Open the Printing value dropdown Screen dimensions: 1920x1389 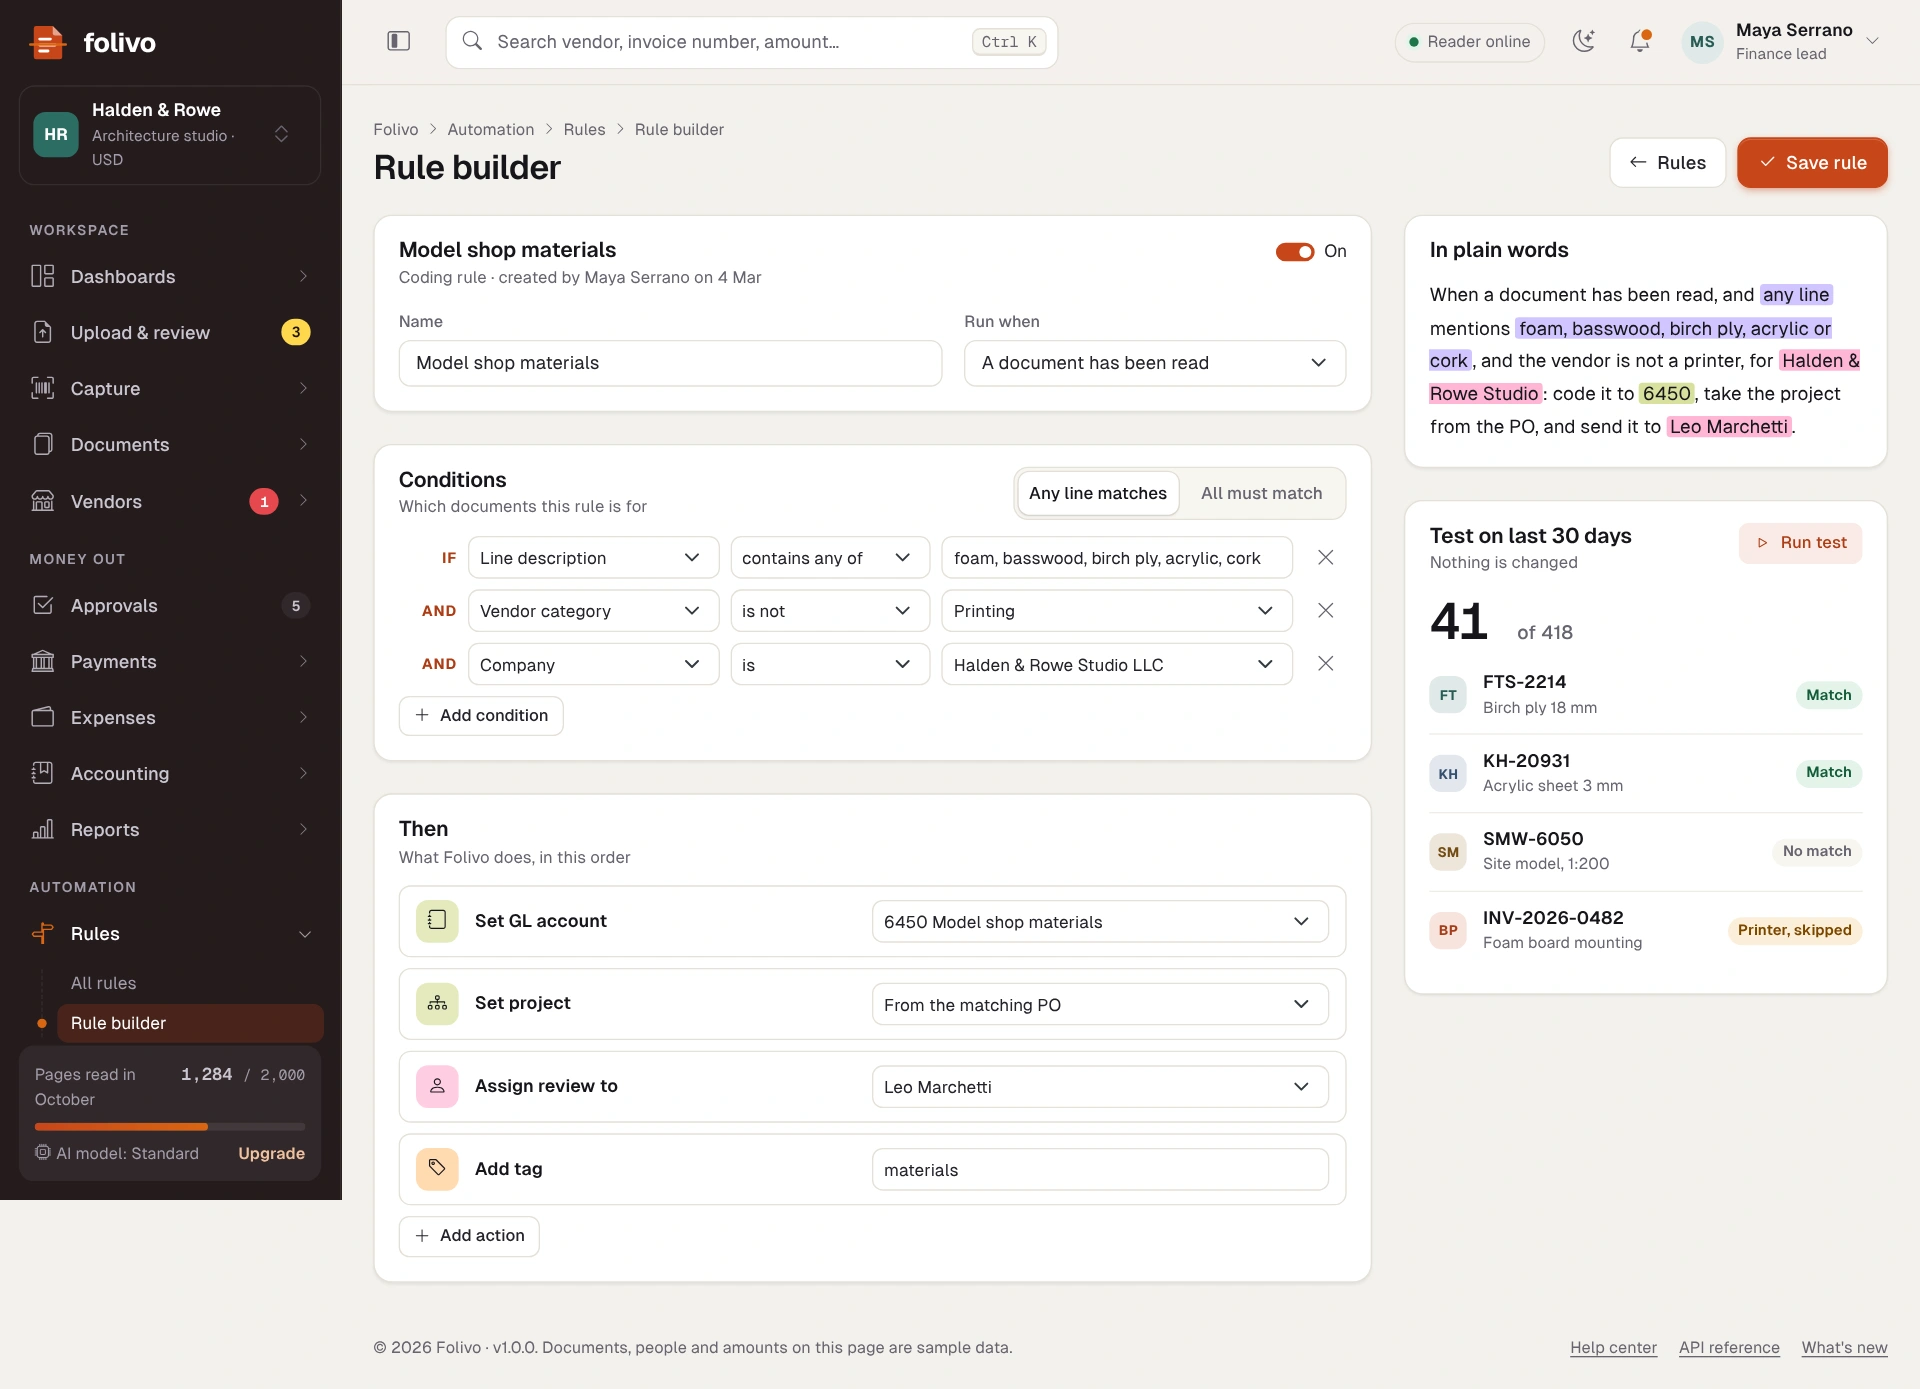(x=1117, y=611)
